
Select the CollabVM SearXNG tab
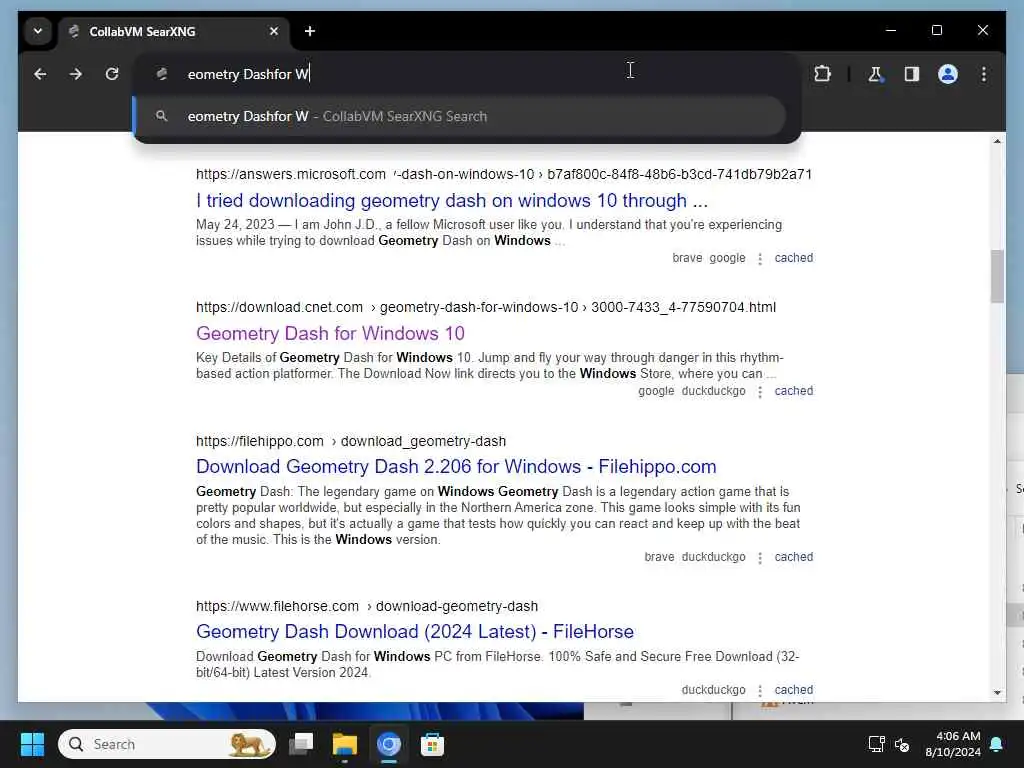[174, 31]
